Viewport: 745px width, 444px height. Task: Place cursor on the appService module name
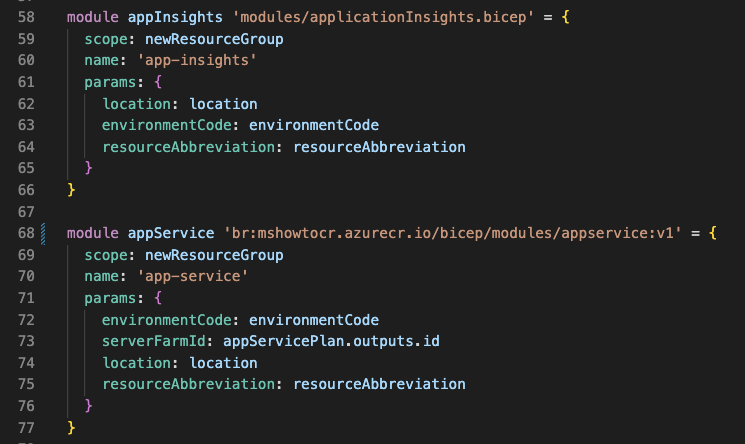pos(171,233)
